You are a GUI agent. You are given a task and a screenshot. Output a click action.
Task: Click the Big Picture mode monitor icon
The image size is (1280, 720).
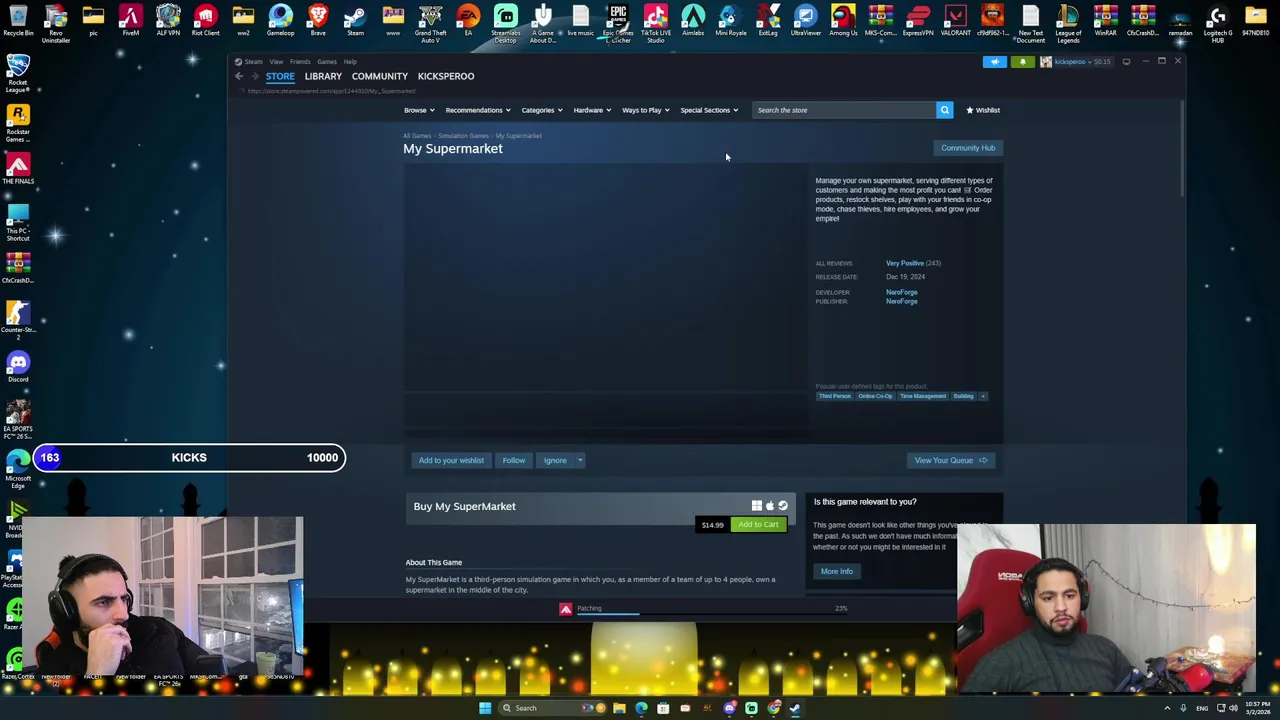pyautogui.click(x=1126, y=62)
